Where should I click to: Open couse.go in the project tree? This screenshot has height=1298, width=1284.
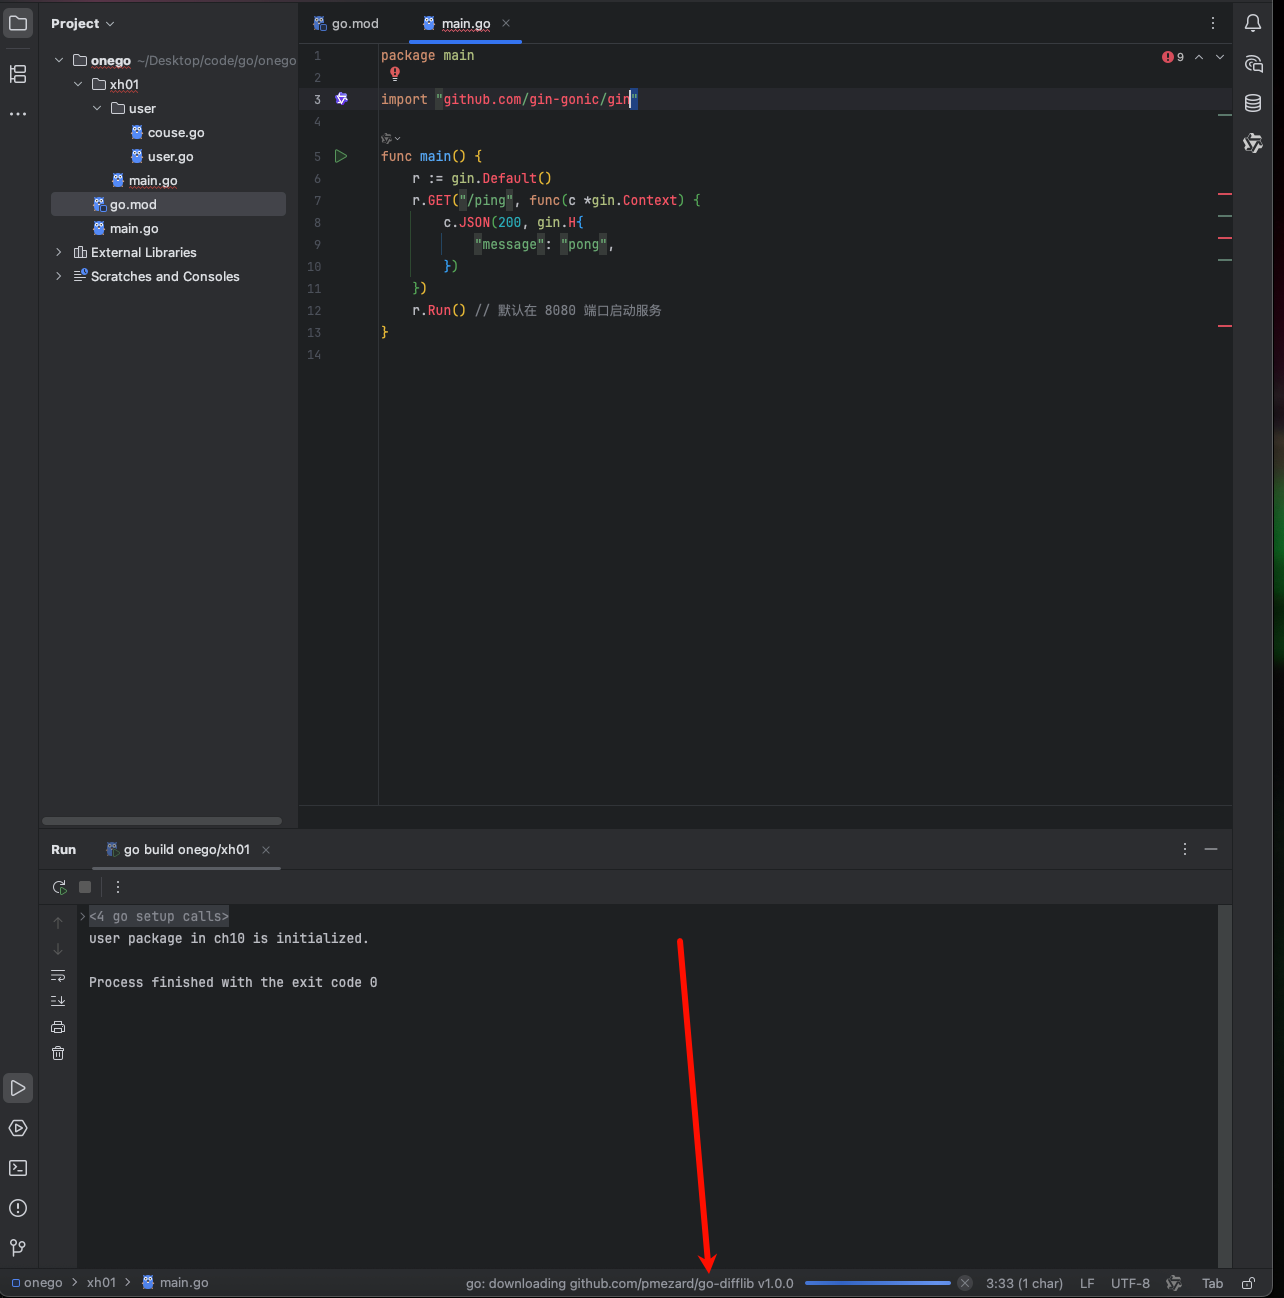(x=167, y=132)
